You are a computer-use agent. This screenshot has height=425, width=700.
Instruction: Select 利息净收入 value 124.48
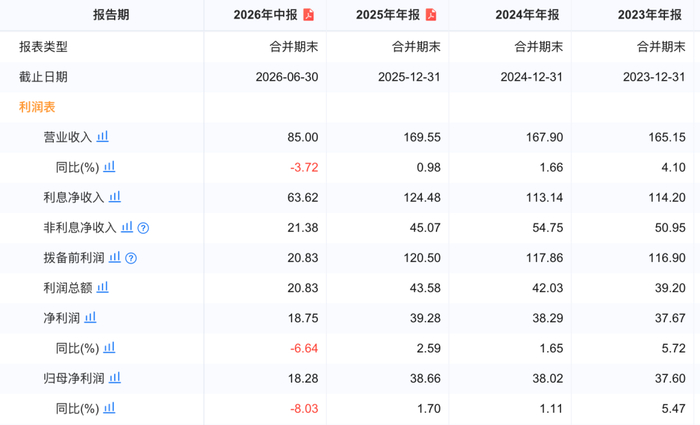pos(422,197)
